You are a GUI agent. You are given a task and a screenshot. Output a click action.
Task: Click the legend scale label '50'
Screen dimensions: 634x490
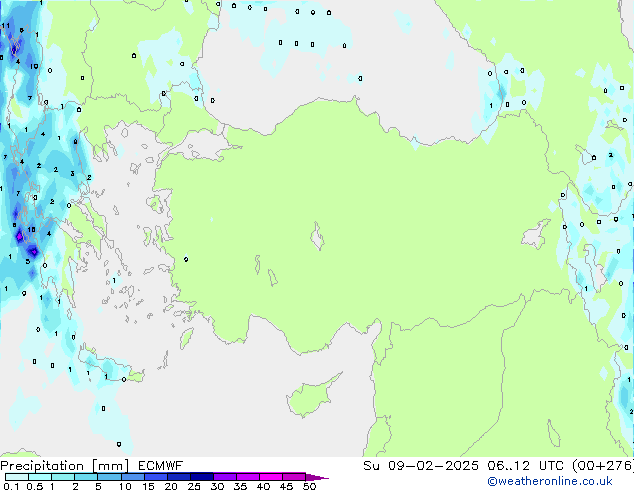point(309,486)
